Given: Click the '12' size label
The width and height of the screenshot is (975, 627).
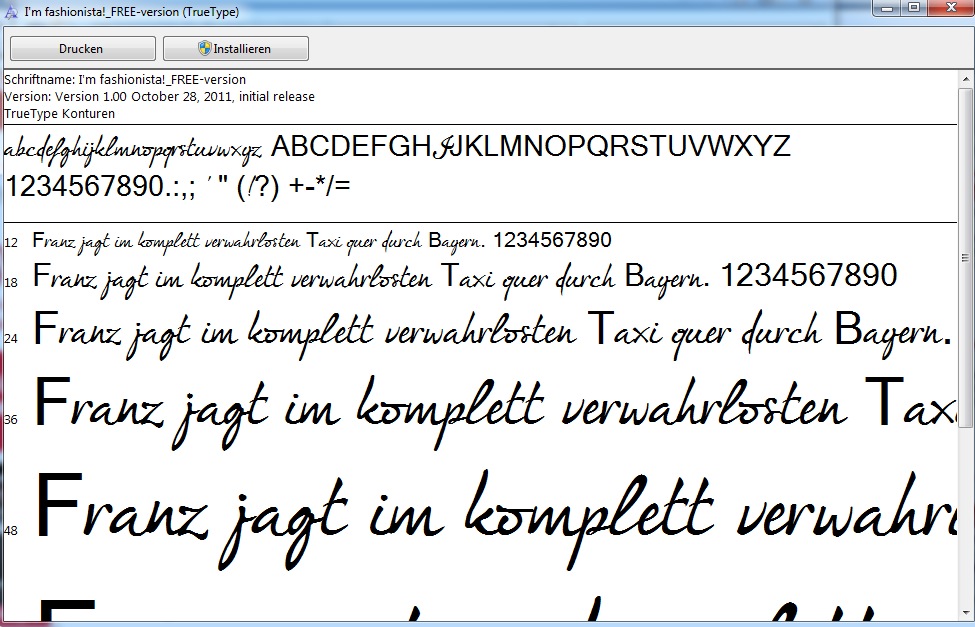Looking at the screenshot, I should click(x=11, y=243).
